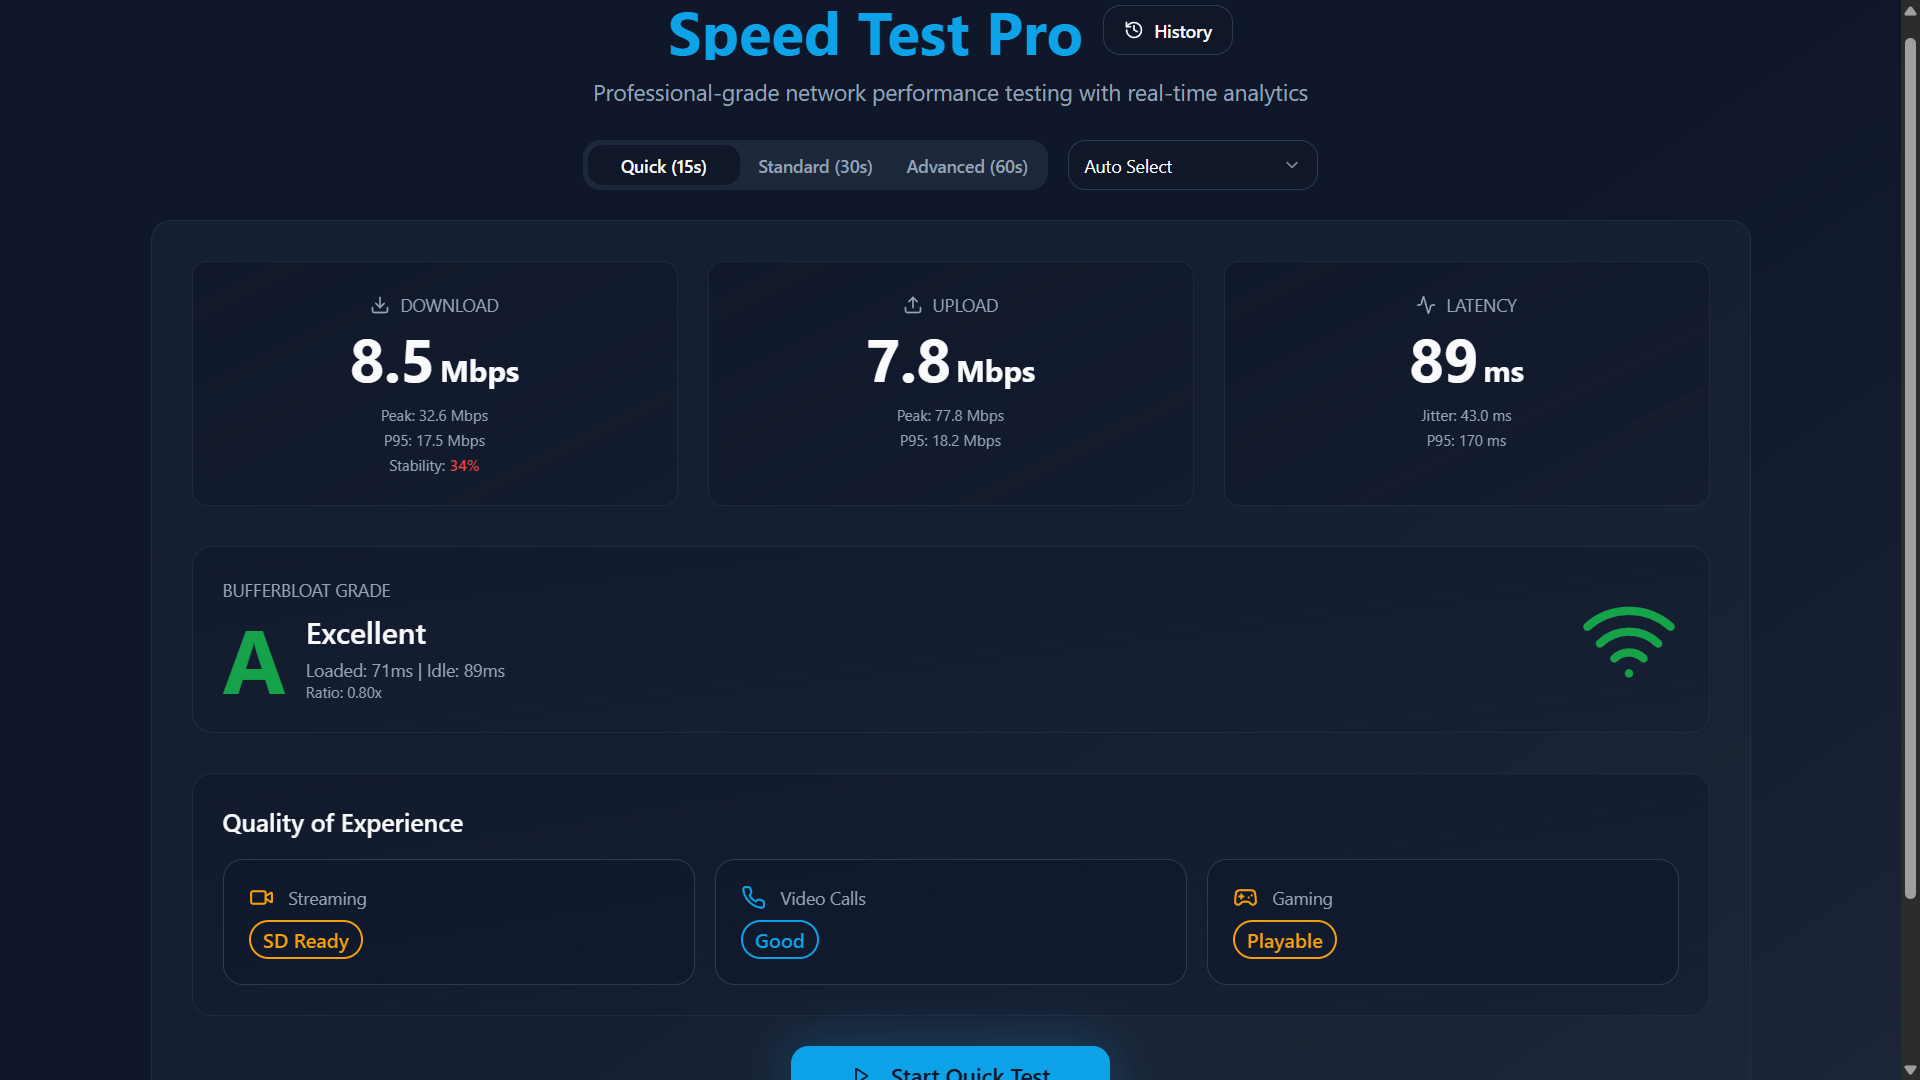Select the Quick (15s) test mode
The image size is (1920, 1080).
click(x=663, y=166)
